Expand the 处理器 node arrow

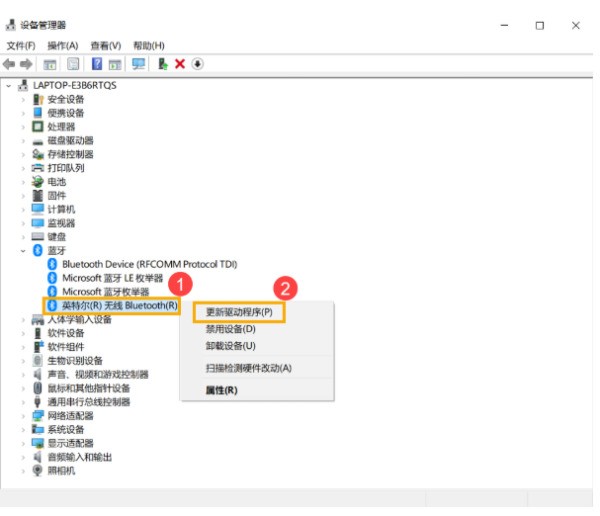23,127
